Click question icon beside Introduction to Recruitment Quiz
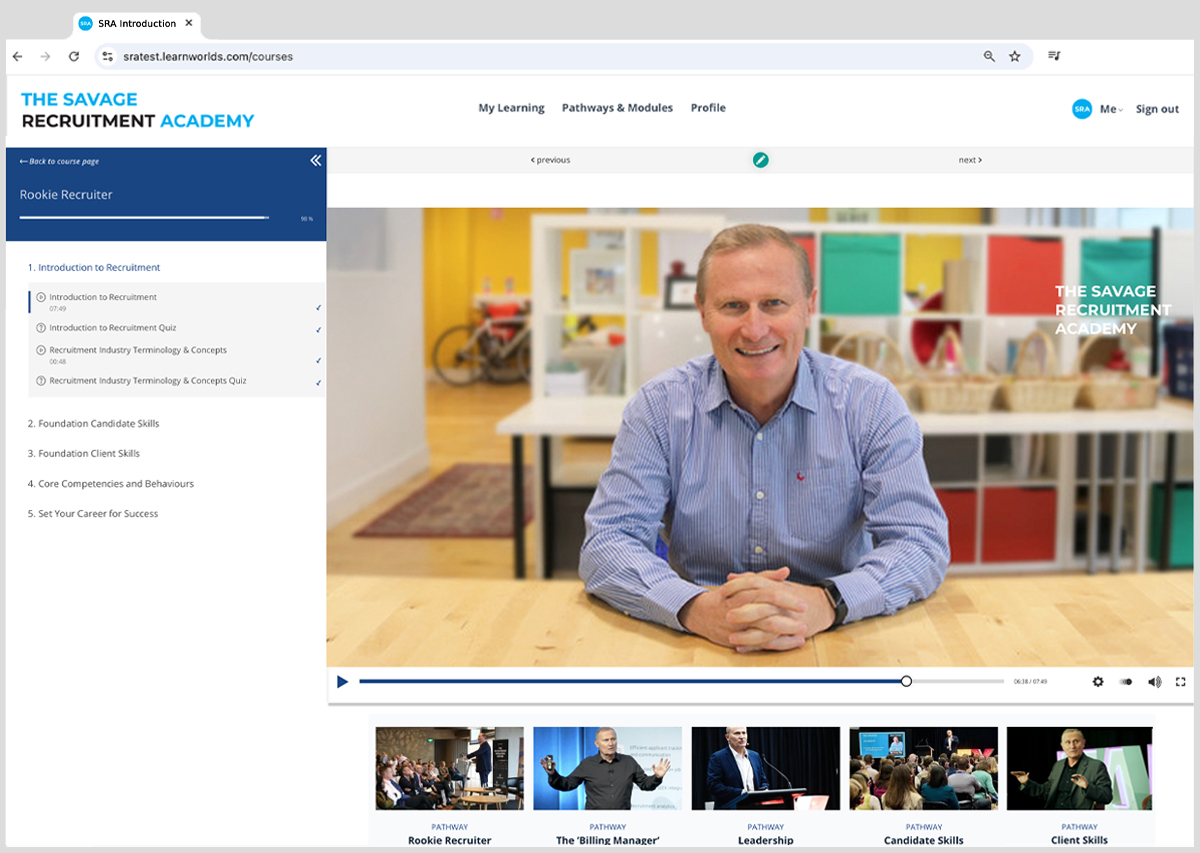Image resolution: width=1200 pixels, height=853 pixels. [x=41, y=328]
